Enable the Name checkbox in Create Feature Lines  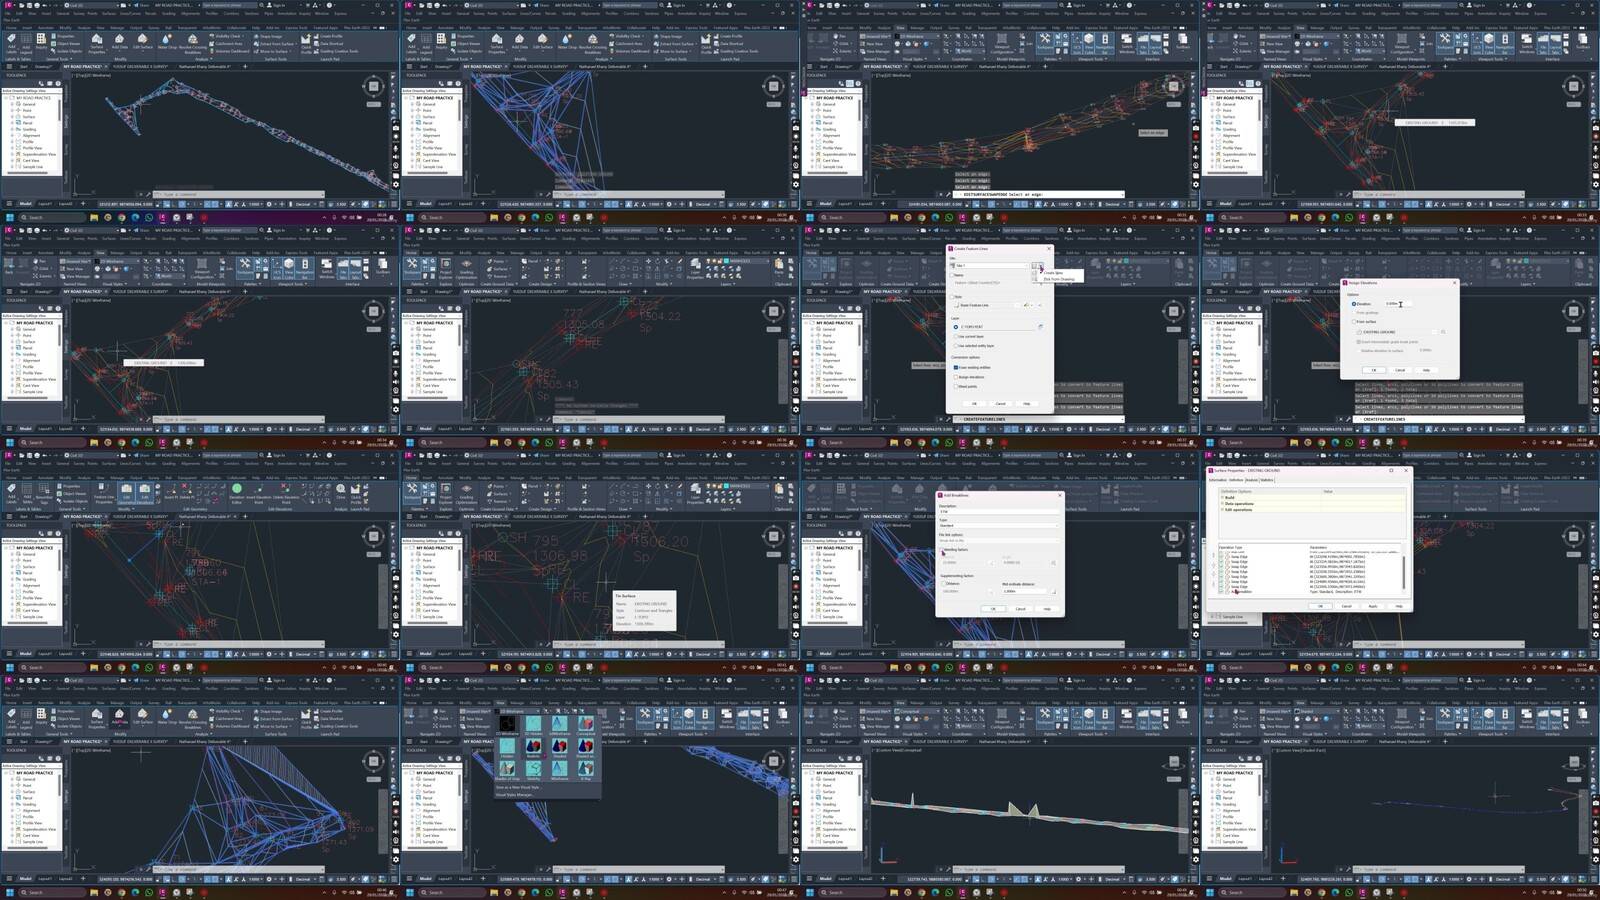tap(953, 275)
